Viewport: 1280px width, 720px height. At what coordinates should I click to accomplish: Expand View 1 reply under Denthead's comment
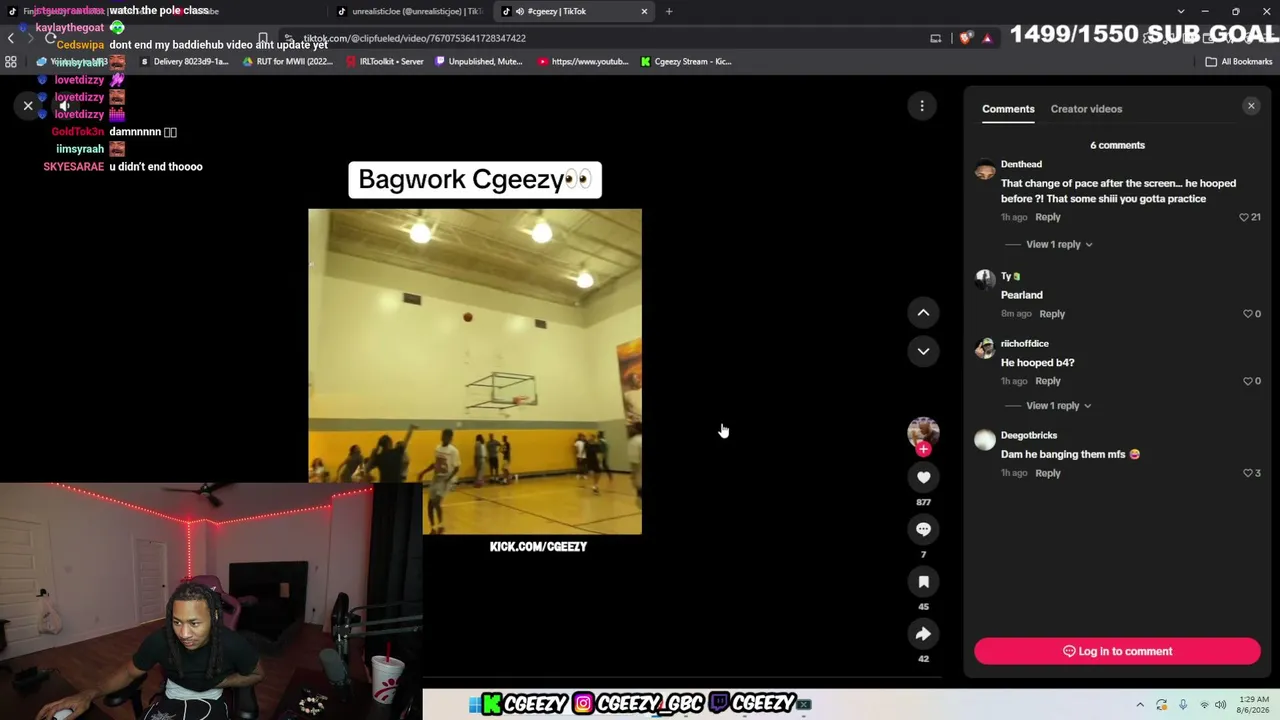1059,244
